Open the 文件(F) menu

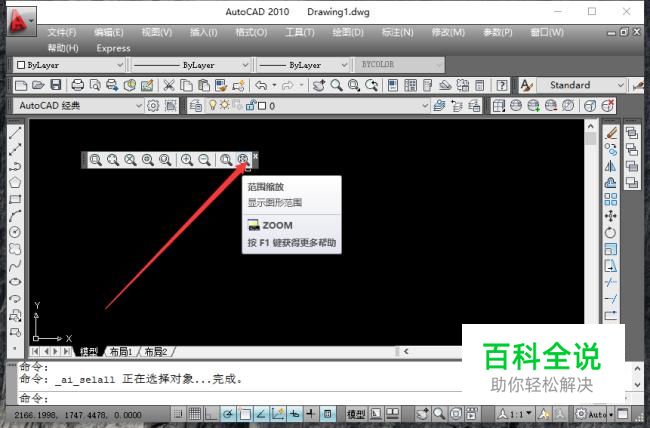pyautogui.click(x=62, y=32)
